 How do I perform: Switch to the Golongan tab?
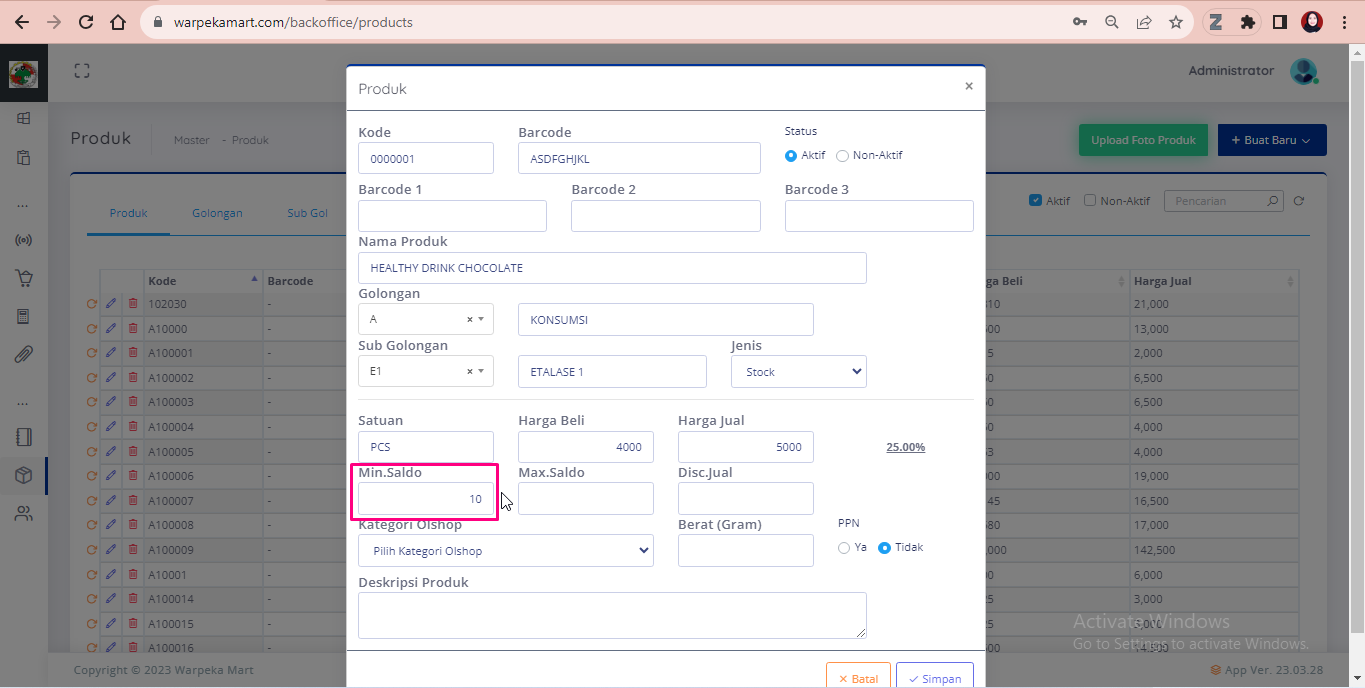pos(217,213)
